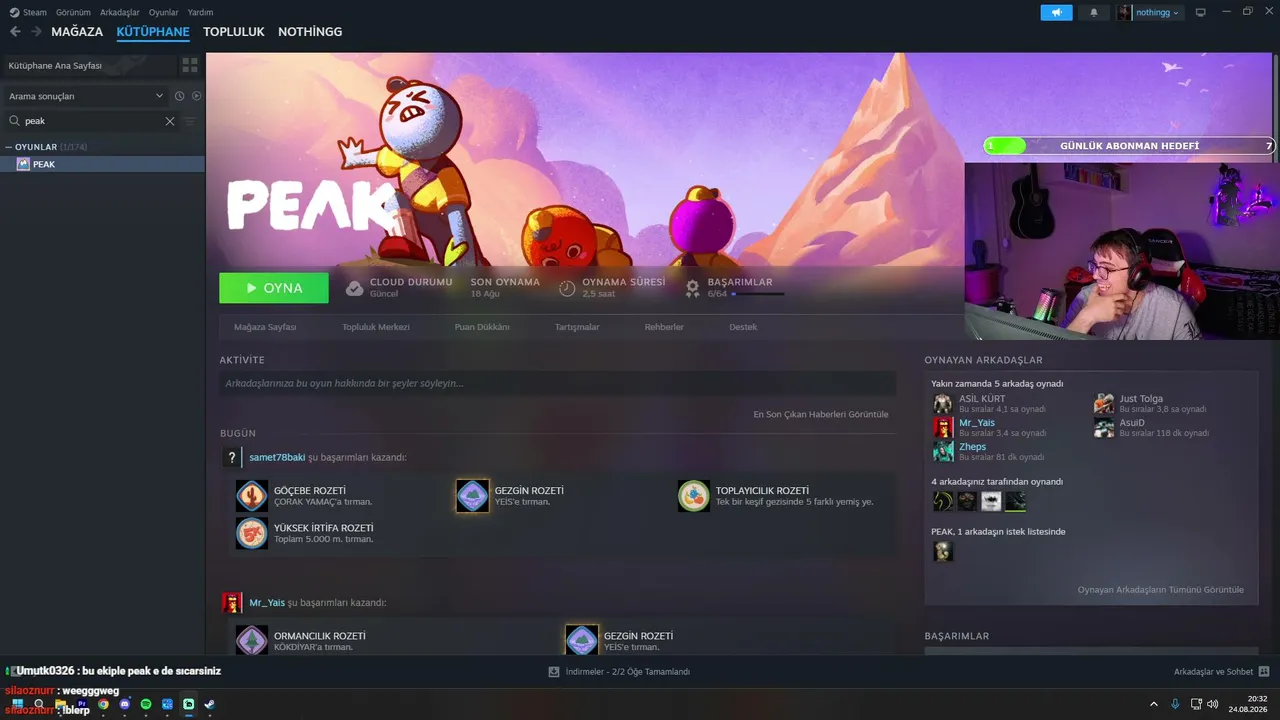1280x720 pixels.
Task: Switch to the TOPLULUK tab
Action: 234,32
